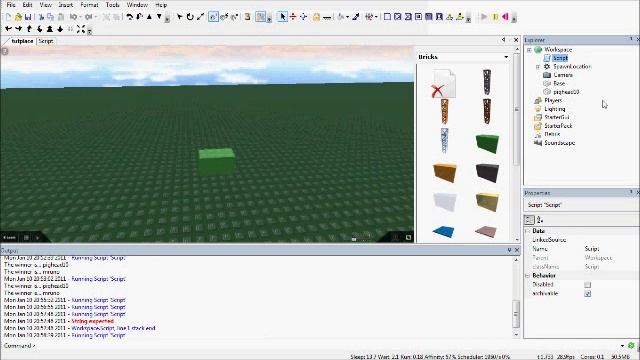Switch to the Script tab
The image size is (640, 360).
(x=46, y=41)
